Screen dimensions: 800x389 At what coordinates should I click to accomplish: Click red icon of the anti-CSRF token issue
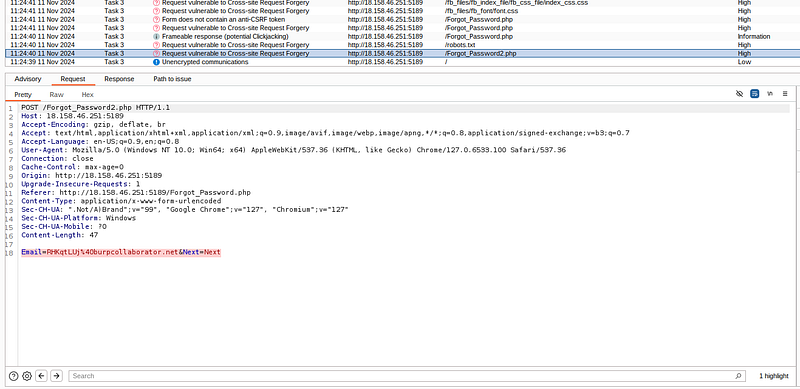tap(156, 19)
